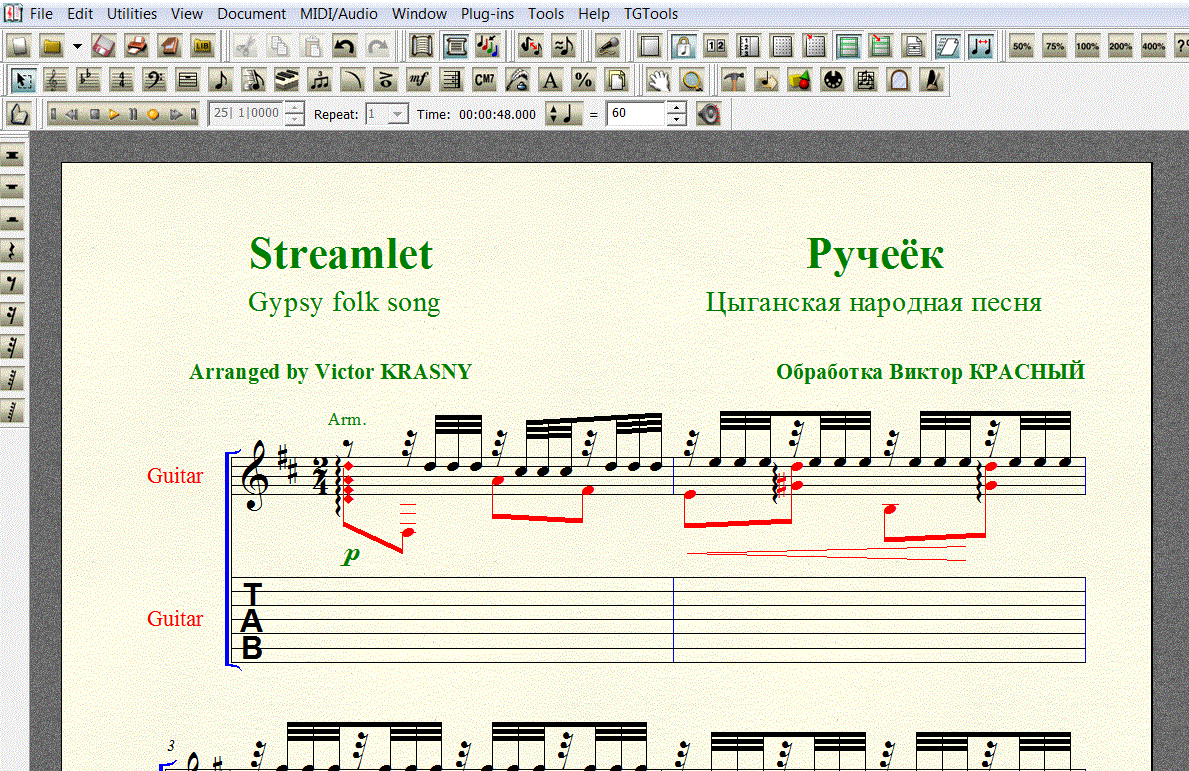
Task: Open the Repeat dropdown
Action: point(397,114)
